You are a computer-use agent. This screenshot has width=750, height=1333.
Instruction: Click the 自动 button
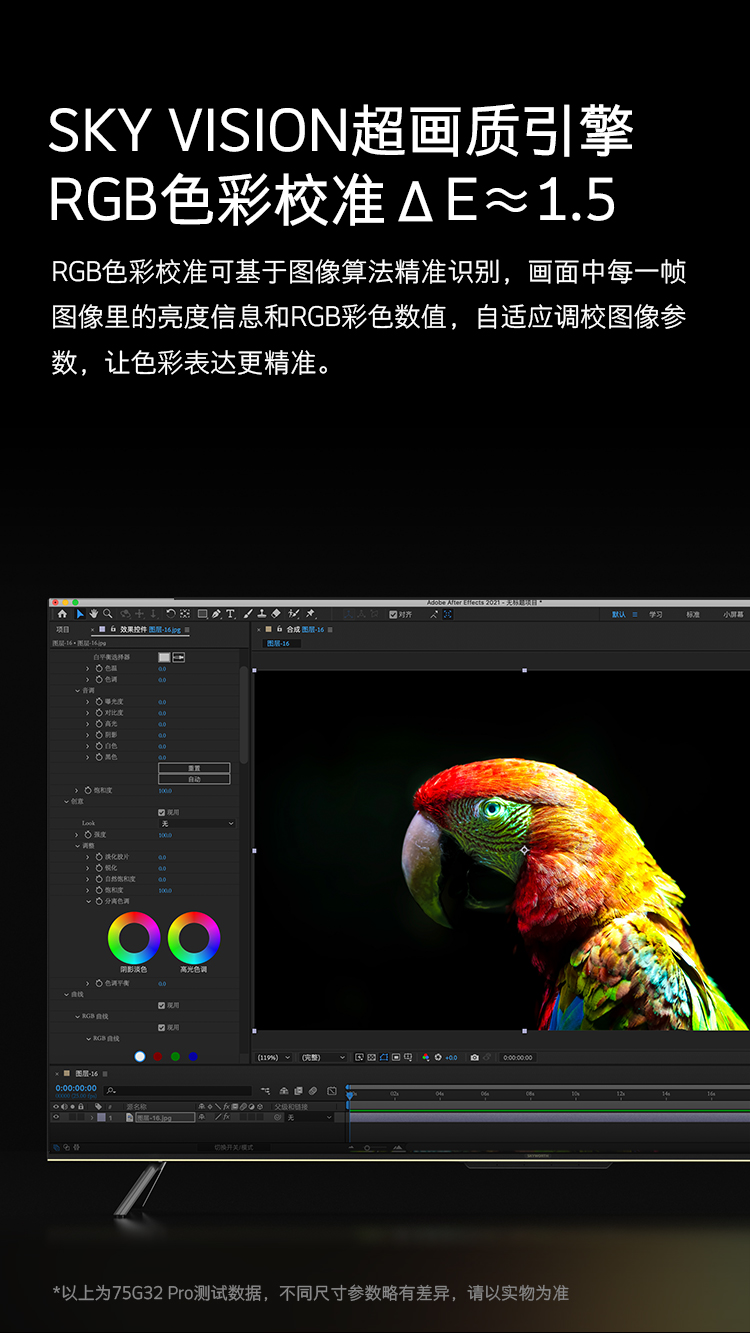(194, 779)
